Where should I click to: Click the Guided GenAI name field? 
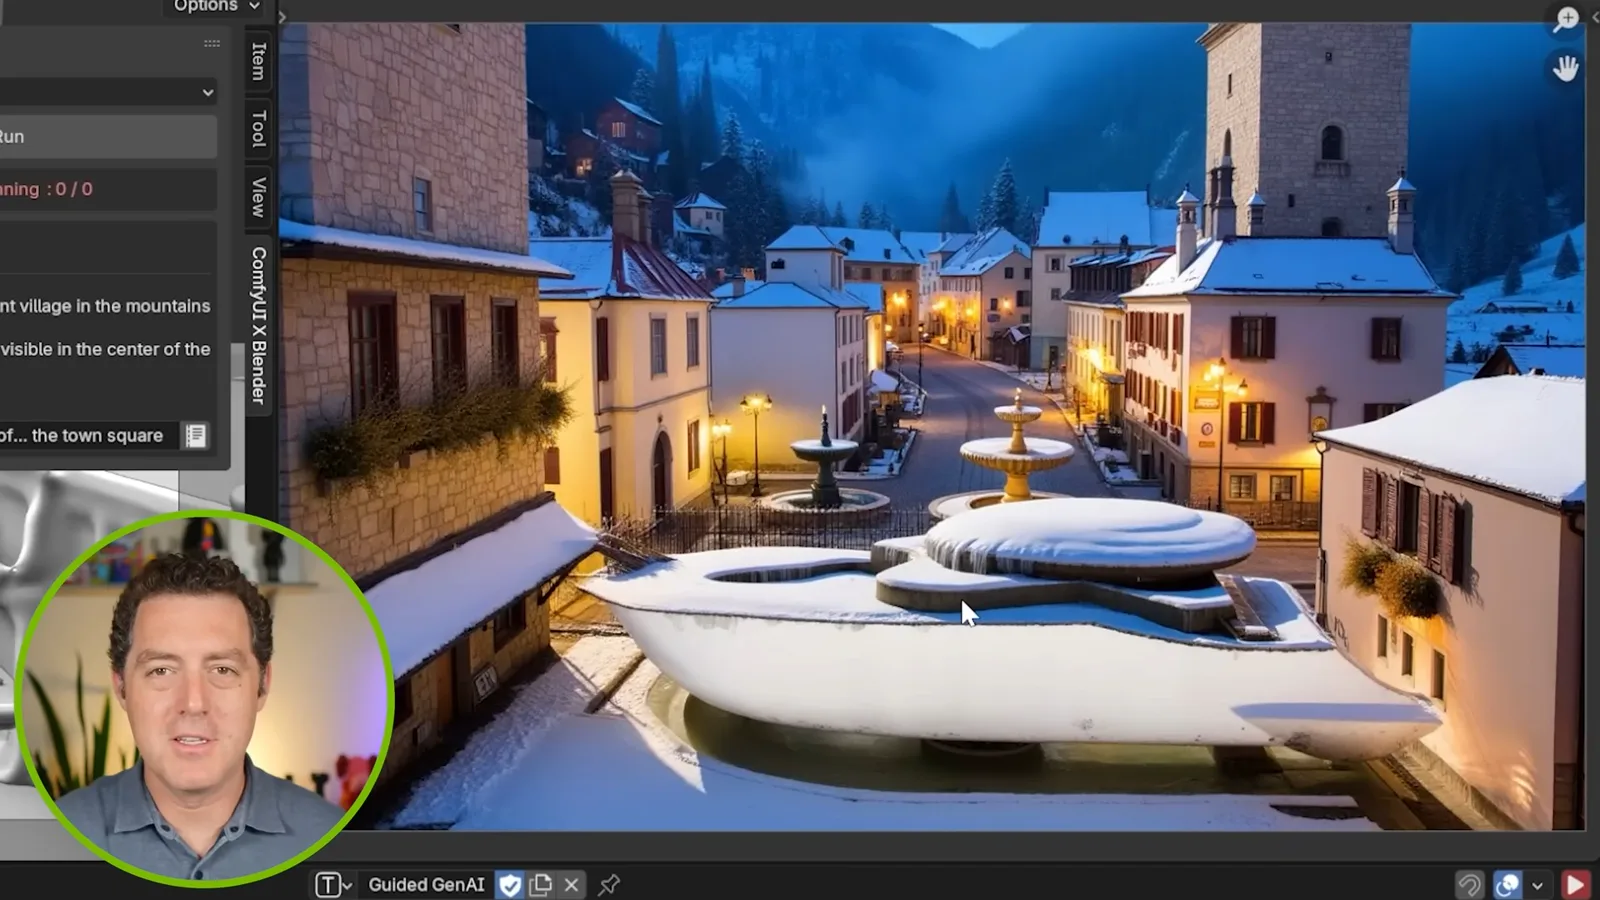(427, 885)
